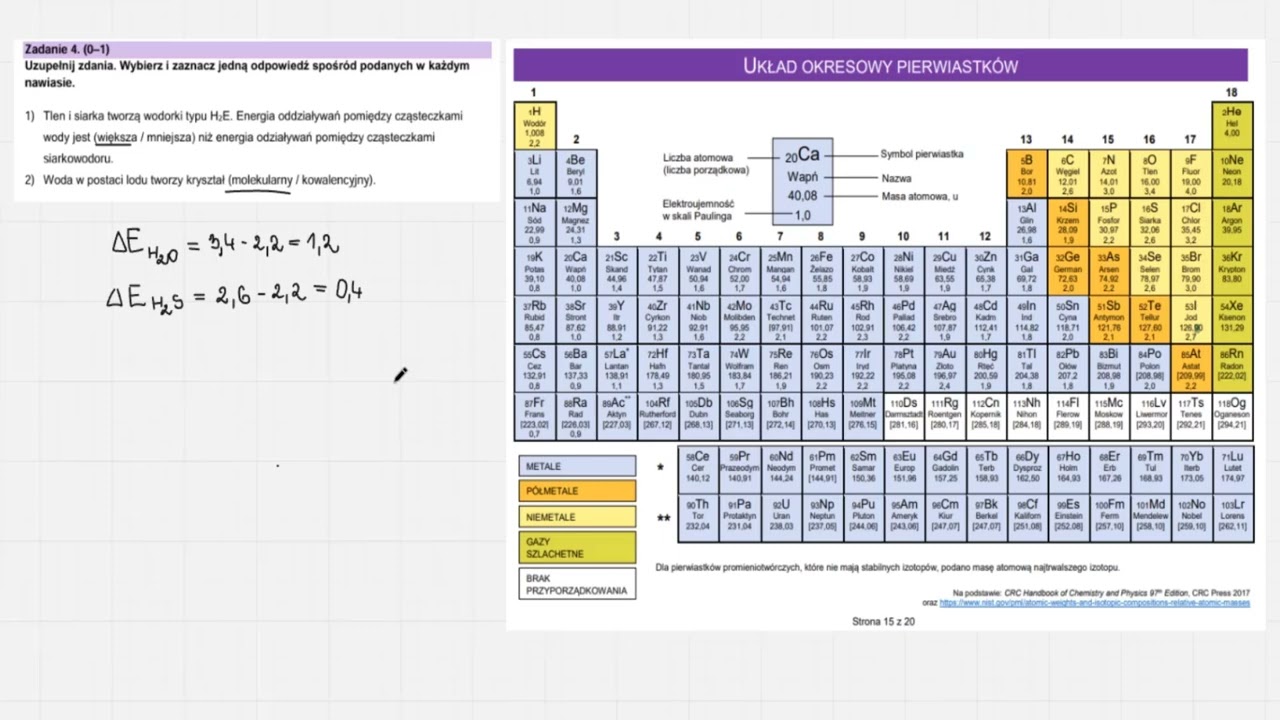1280x720 pixels.
Task: Click the UKŁAD OKRESOWY PIERWIASTKÓW title banner
Action: click(880, 66)
